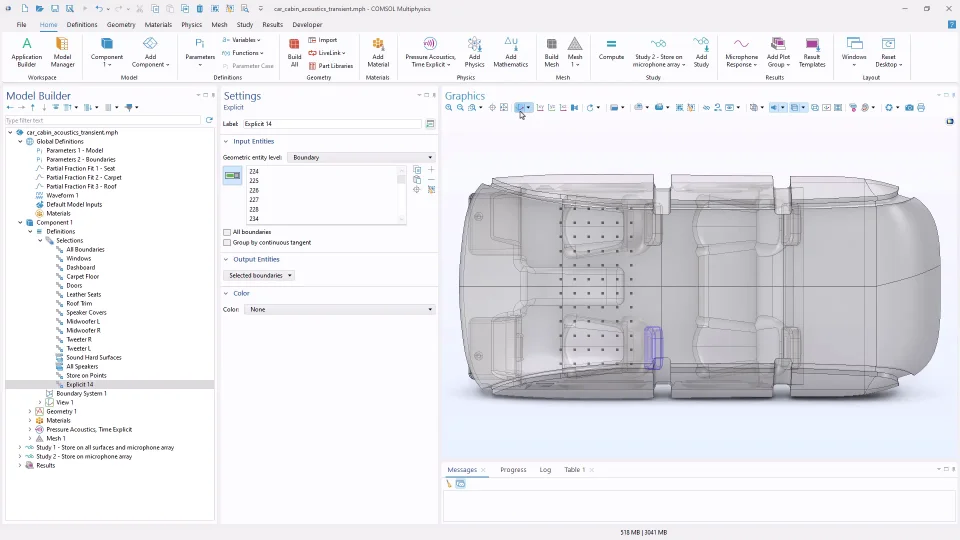The width and height of the screenshot is (960, 540).
Task: Switch to the Progress tab
Action: pyautogui.click(x=513, y=469)
